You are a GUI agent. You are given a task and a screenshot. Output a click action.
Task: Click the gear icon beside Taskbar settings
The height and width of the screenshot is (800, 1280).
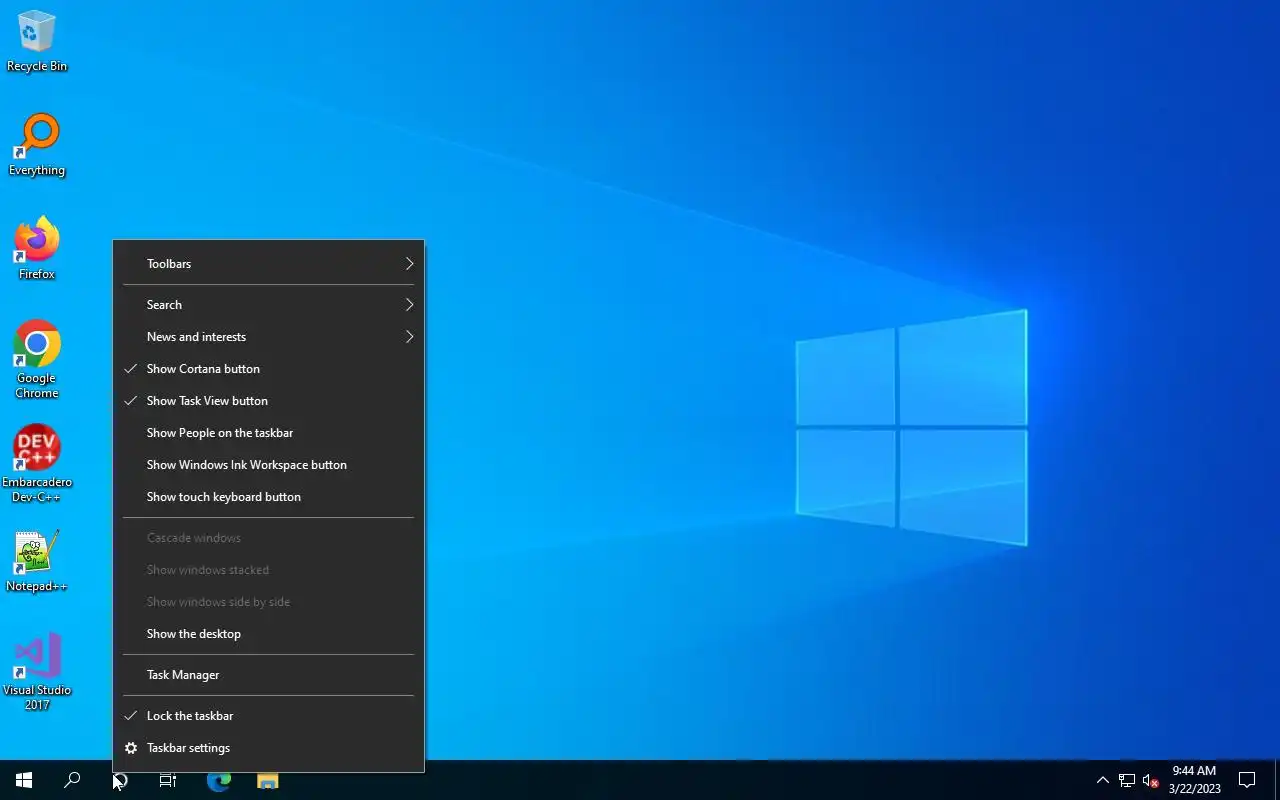131,748
